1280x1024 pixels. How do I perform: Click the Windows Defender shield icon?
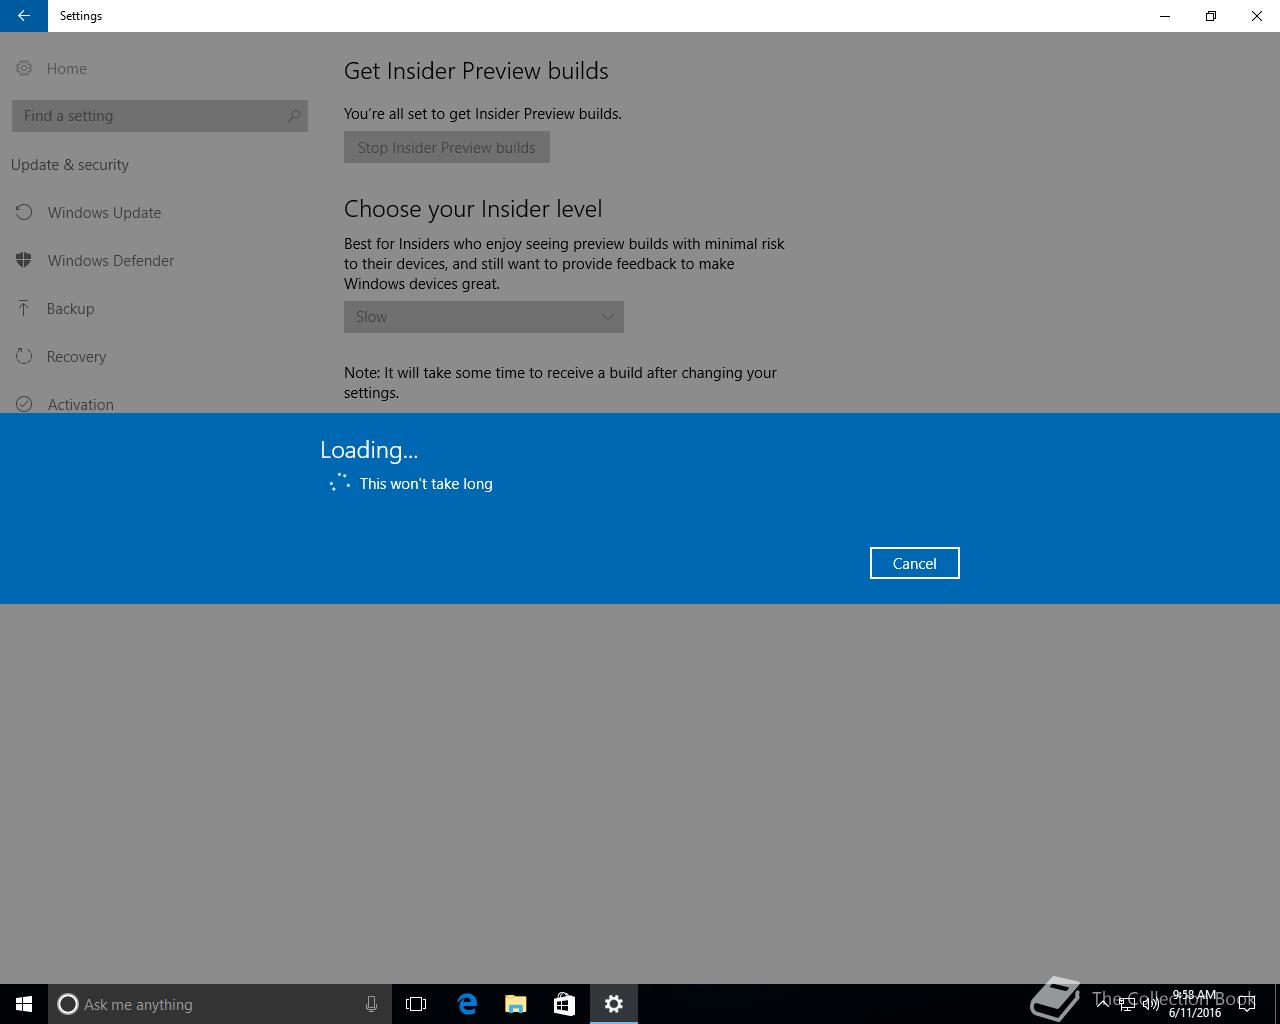(24, 260)
